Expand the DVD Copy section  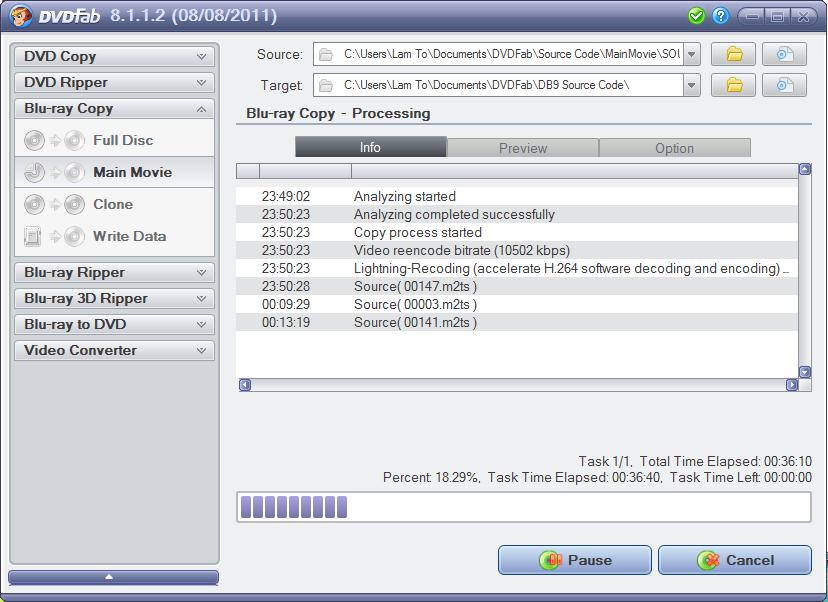coord(114,57)
